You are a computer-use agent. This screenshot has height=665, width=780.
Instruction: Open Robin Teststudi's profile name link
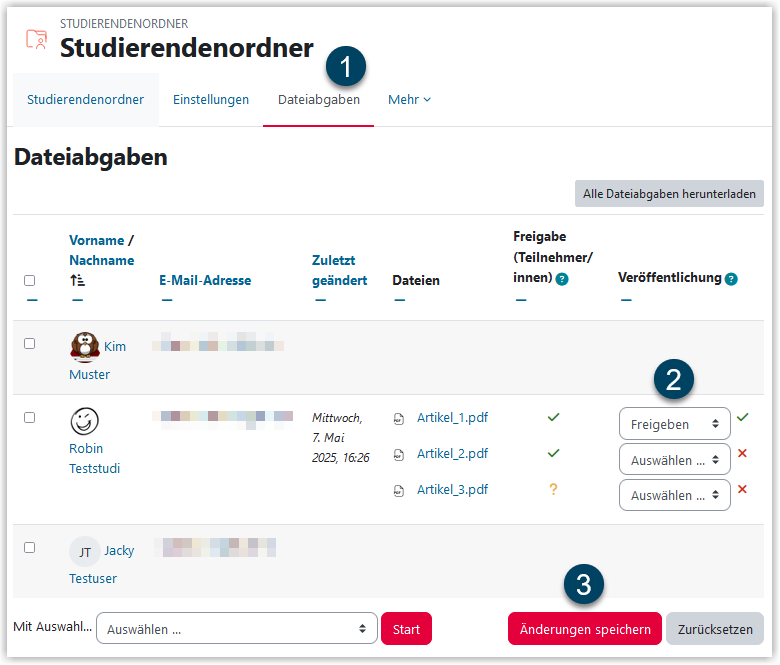click(95, 459)
